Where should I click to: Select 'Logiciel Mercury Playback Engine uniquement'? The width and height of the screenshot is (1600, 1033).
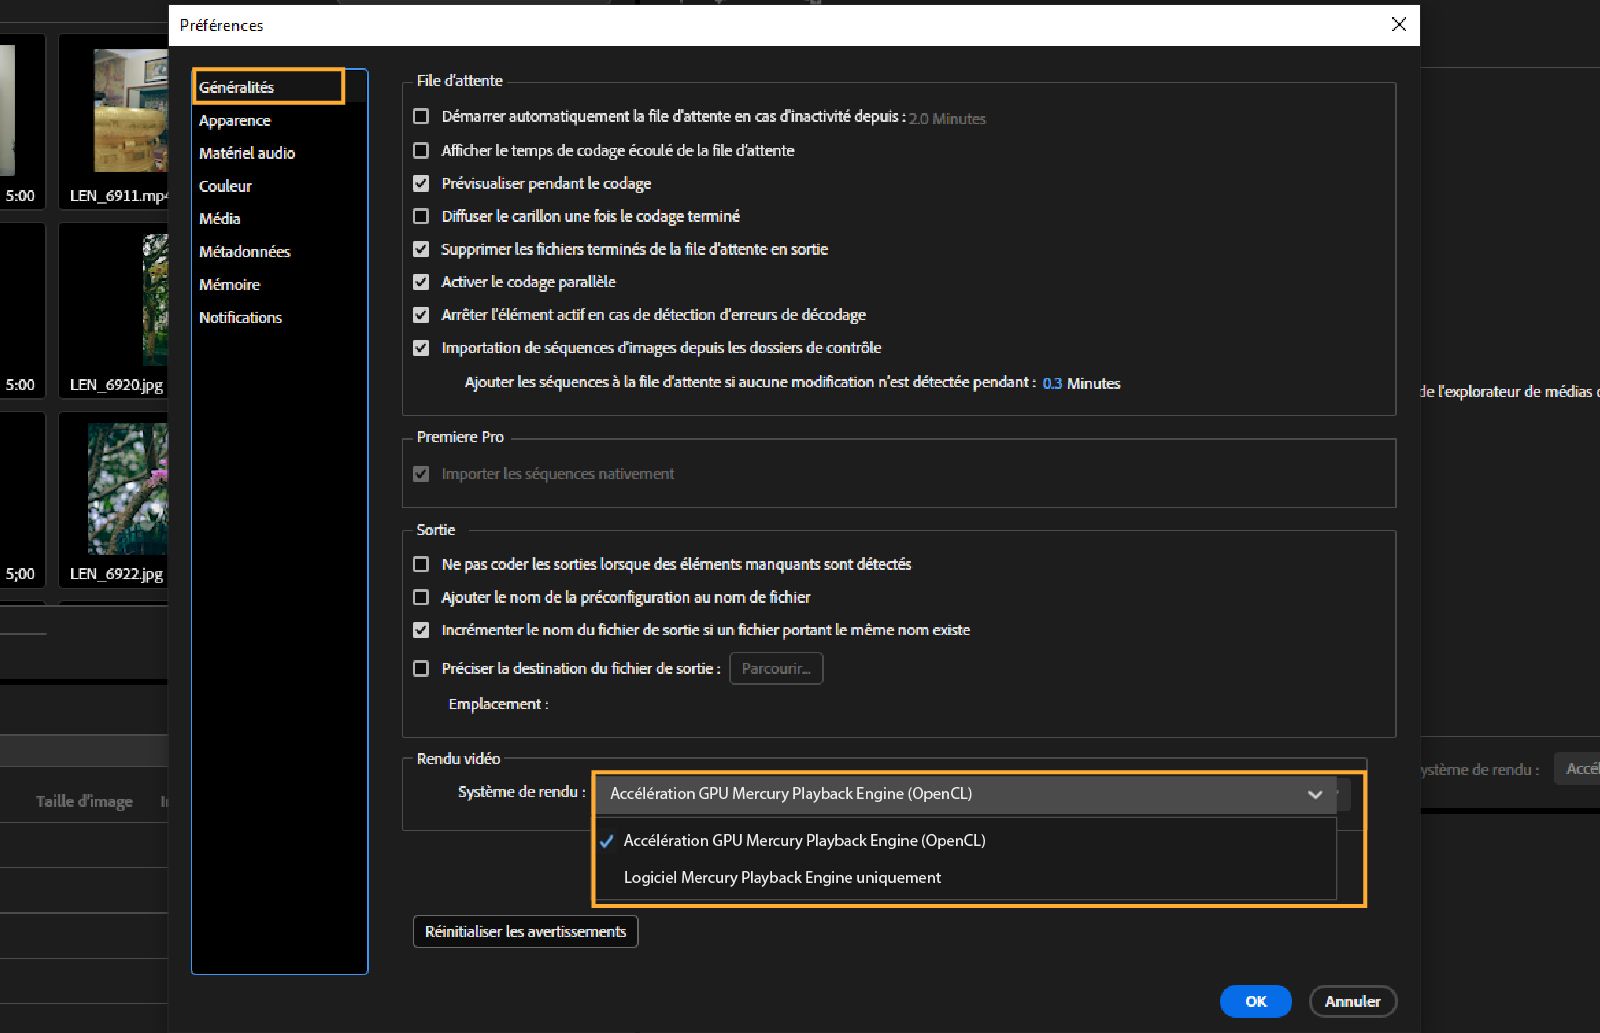tap(781, 877)
